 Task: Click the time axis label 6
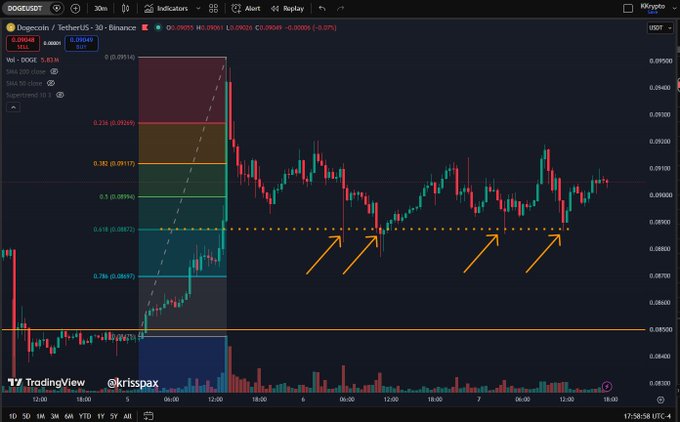[303, 399]
